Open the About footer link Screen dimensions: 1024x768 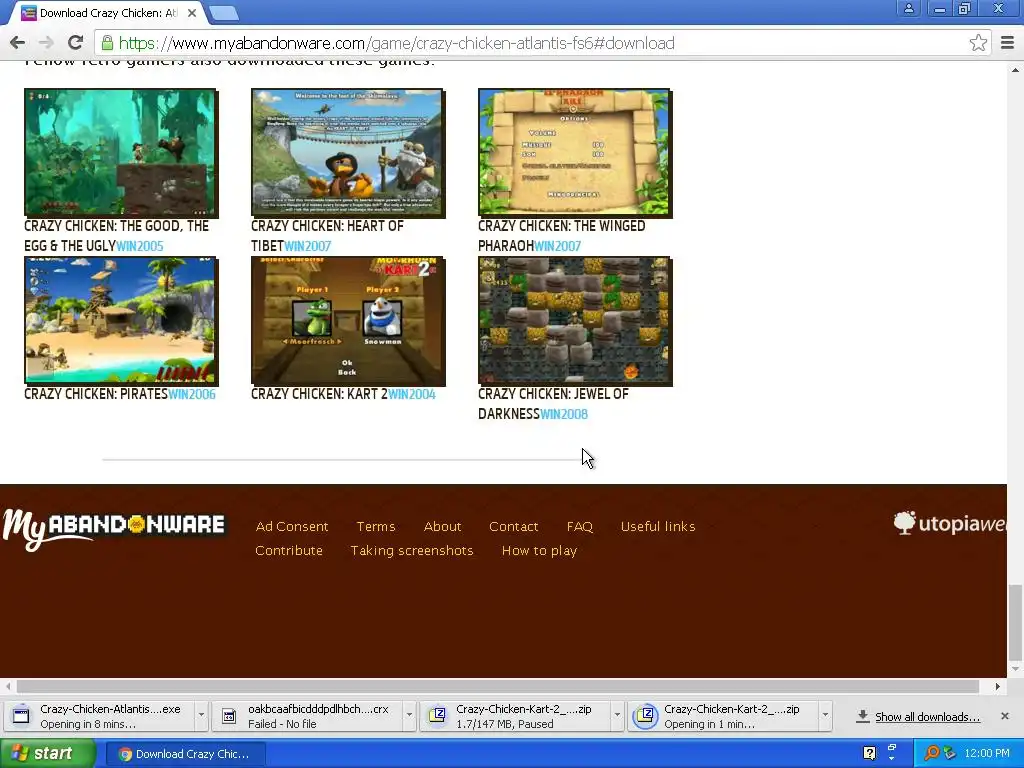(x=442, y=526)
